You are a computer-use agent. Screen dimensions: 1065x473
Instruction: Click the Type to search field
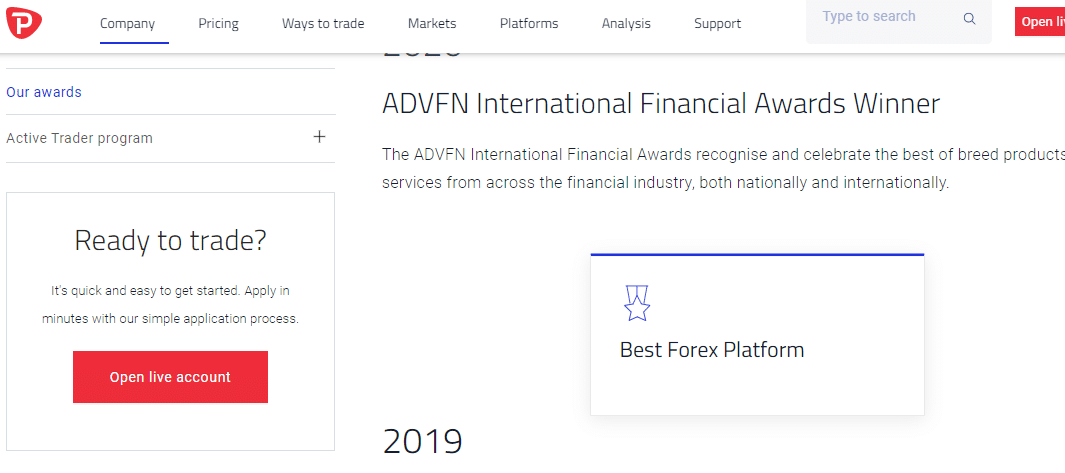885,18
